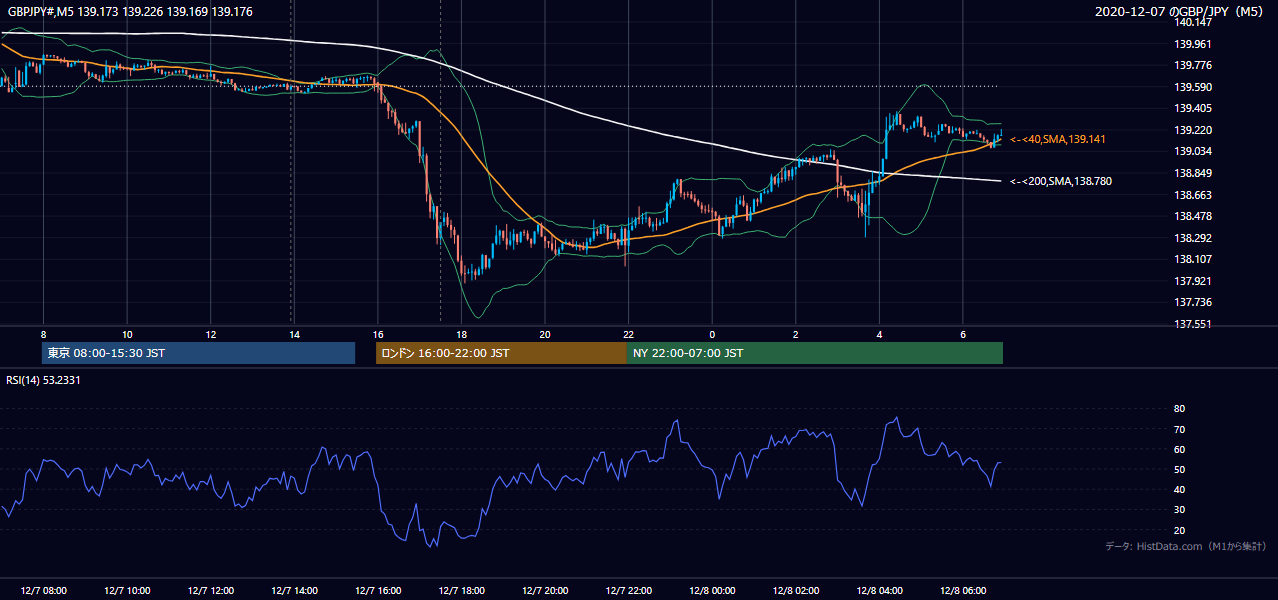
Task: Click hour label 0 under price chart
Action: (x=712, y=334)
